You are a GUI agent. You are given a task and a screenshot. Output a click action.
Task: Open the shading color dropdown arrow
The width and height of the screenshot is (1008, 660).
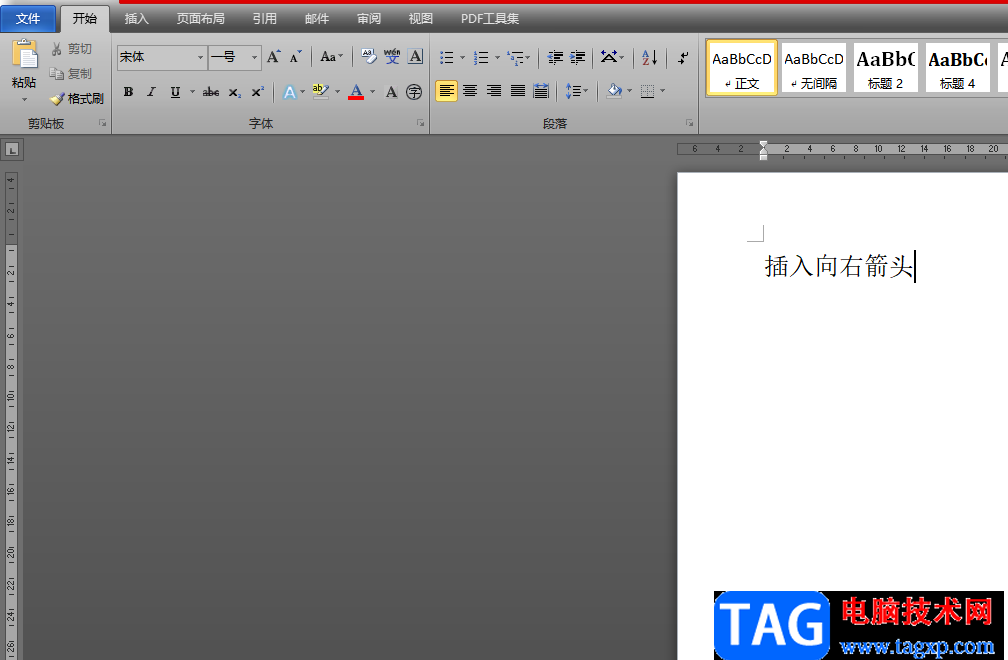point(629,91)
